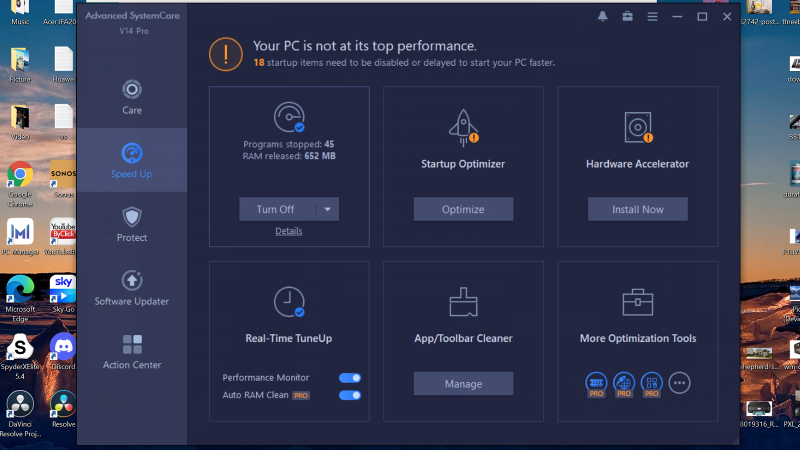Click the Startup Optimizer rocket icon
The image size is (800, 450).
coord(463,128)
